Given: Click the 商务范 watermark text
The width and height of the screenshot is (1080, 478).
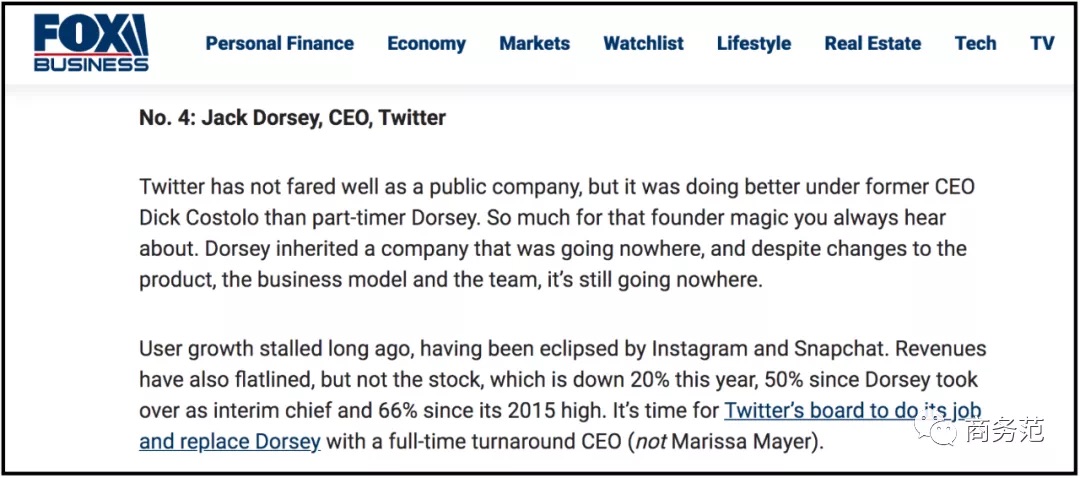Looking at the screenshot, I should tap(1004, 431).
